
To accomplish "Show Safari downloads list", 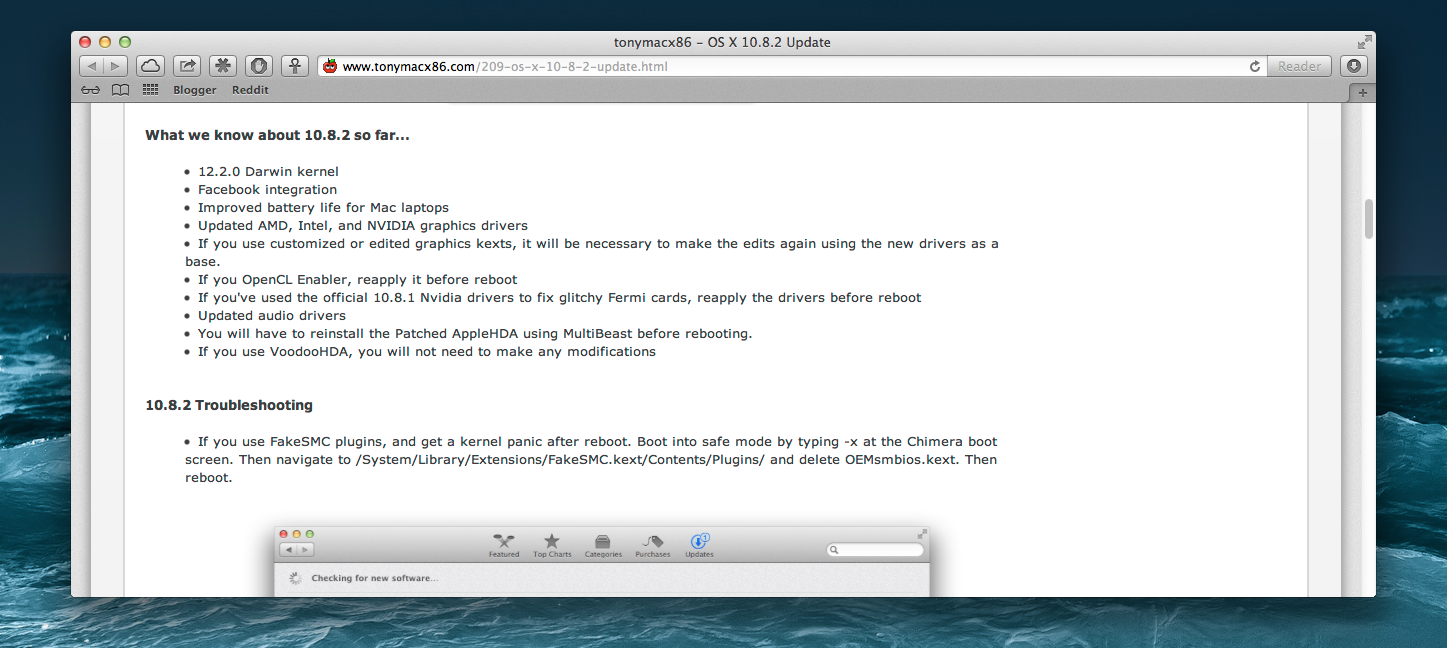I will [x=1353, y=66].
